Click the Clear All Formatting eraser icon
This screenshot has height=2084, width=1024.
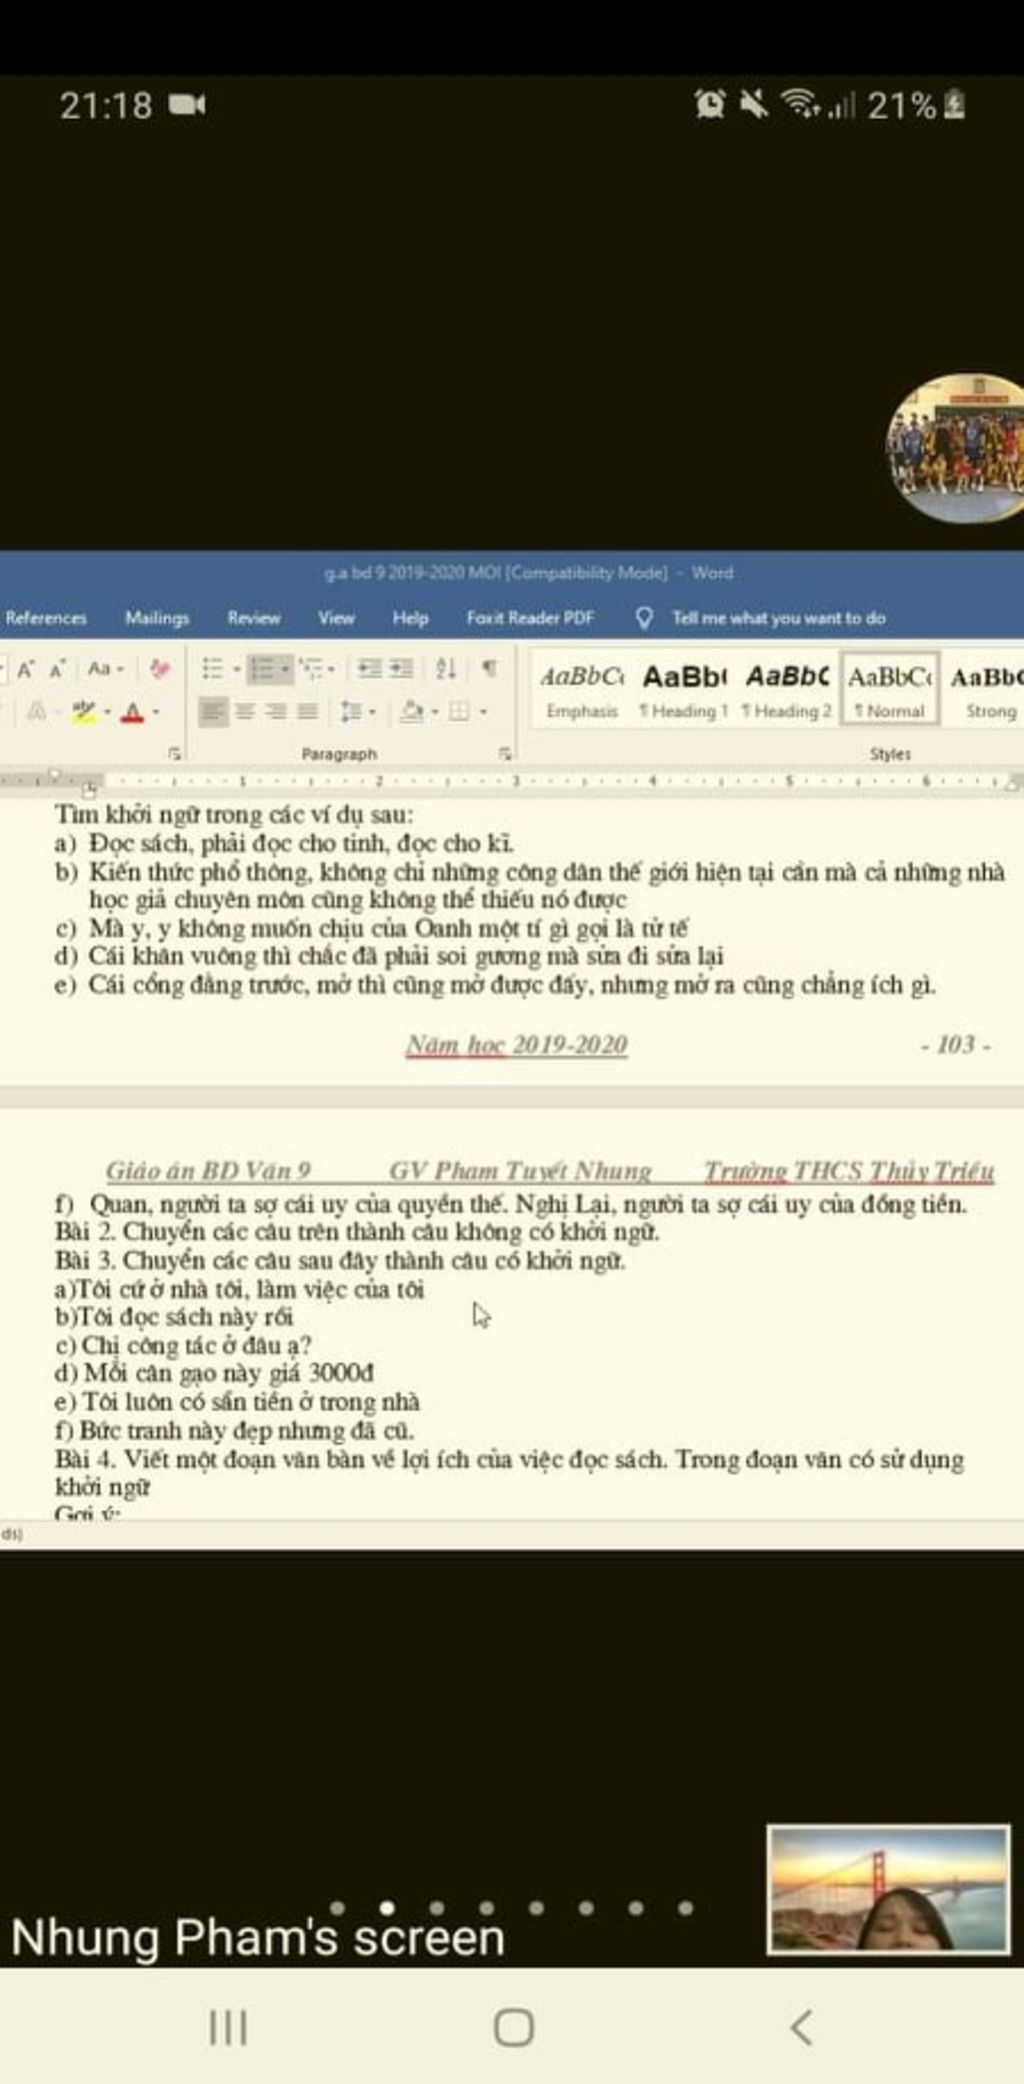pyautogui.click(x=159, y=668)
